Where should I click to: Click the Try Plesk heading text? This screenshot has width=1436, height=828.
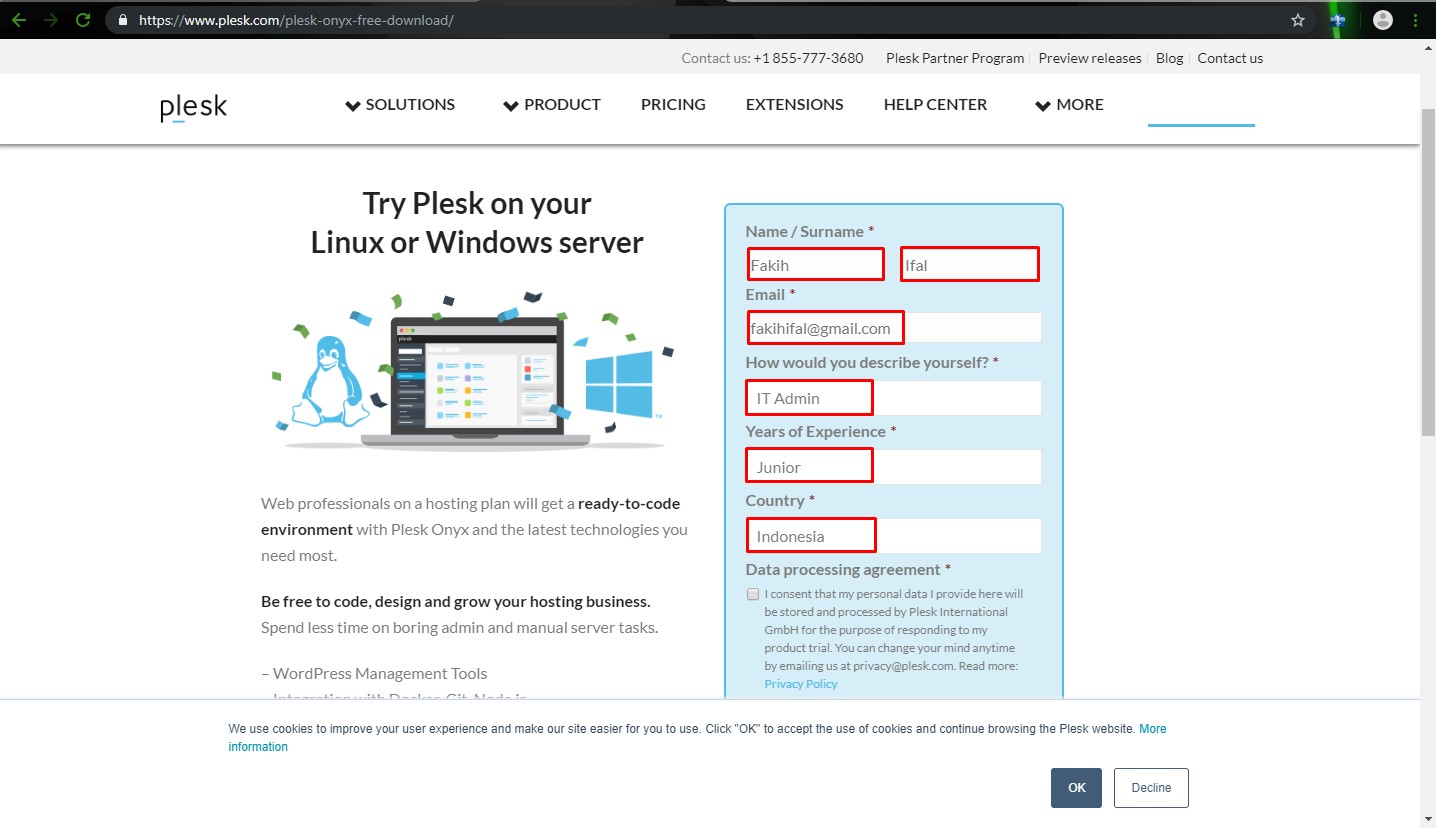[x=477, y=223]
